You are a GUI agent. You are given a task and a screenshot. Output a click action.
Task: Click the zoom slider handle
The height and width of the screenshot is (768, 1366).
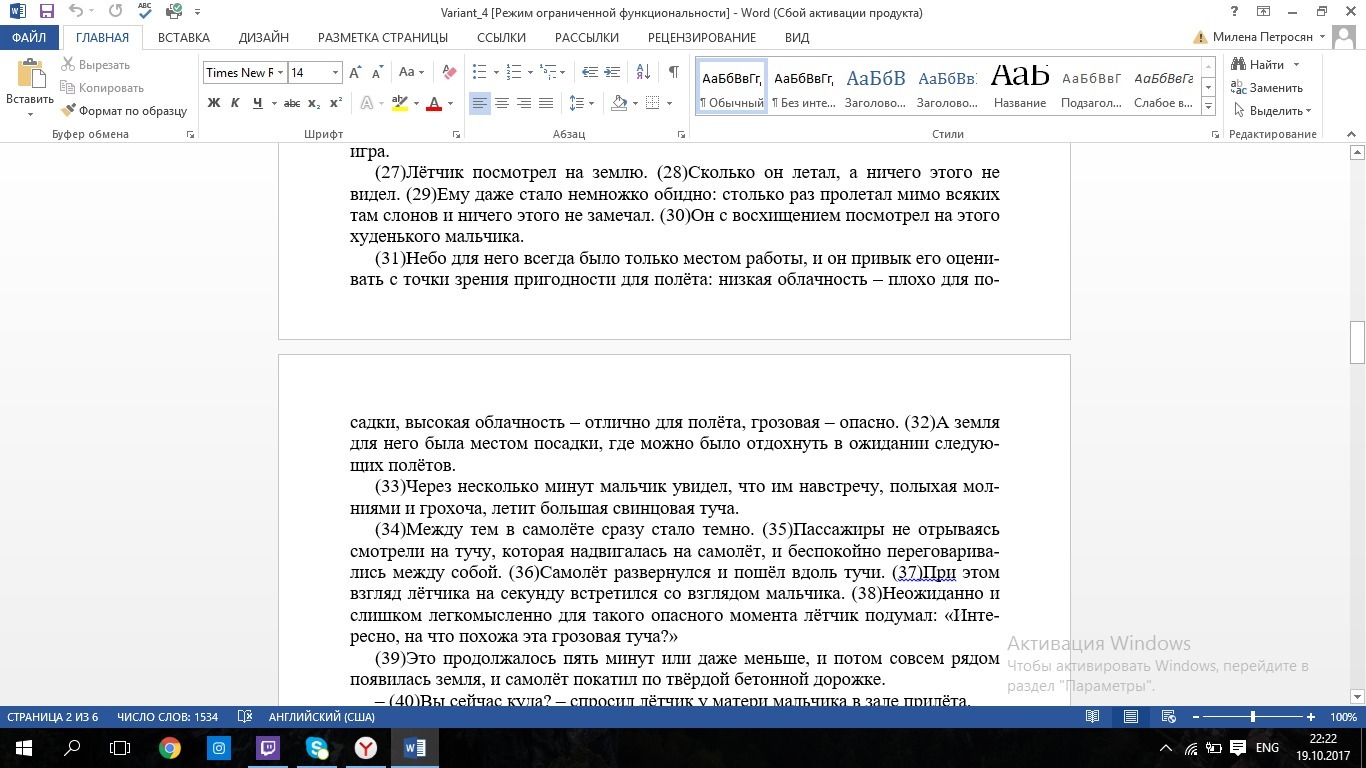coord(1253,717)
